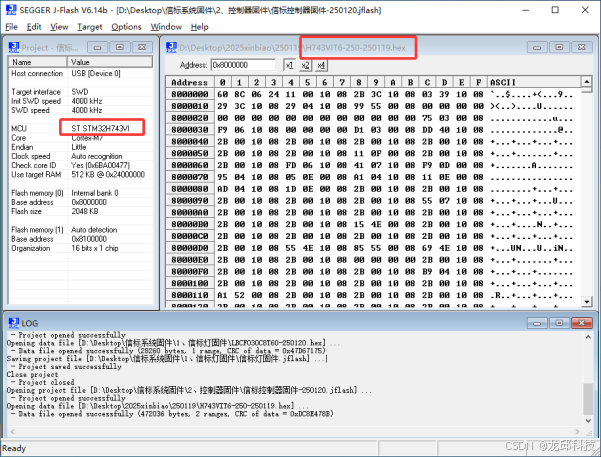Select x4 byte display width
Viewport: 601px width, 457px height.
[321, 65]
